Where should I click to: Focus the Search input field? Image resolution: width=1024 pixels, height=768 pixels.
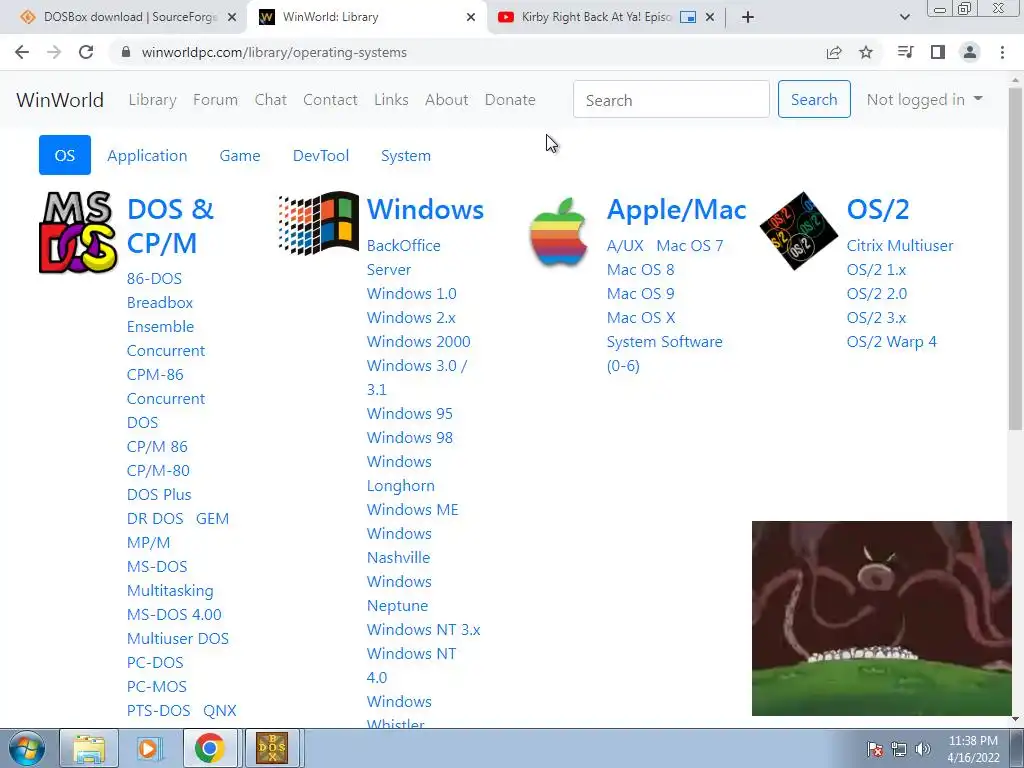(671, 99)
